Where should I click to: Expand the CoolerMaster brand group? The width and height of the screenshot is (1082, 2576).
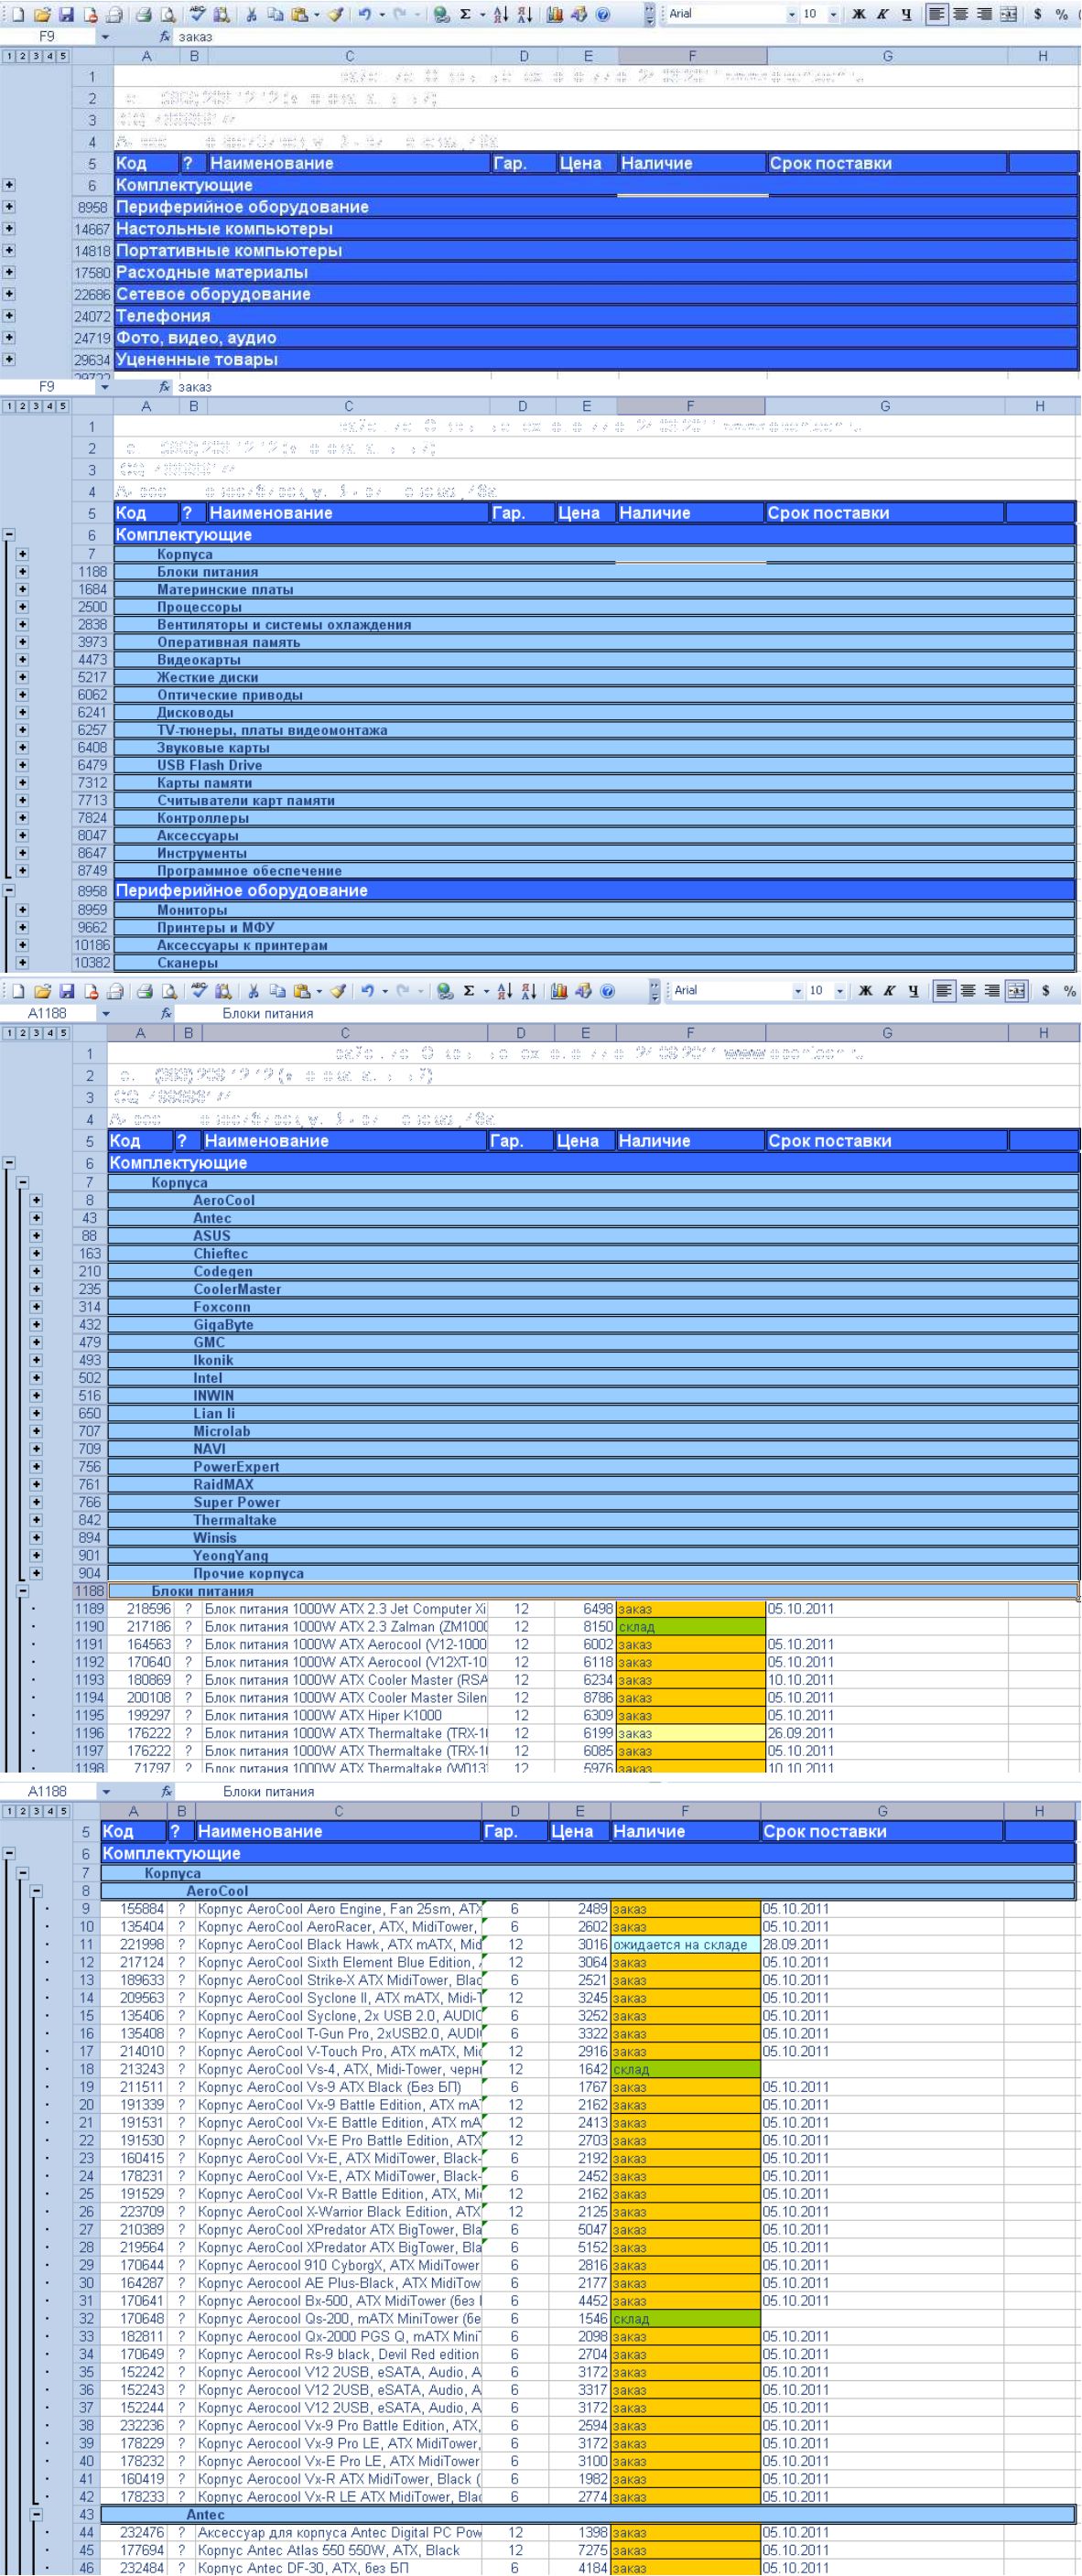[x=36, y=1289]
